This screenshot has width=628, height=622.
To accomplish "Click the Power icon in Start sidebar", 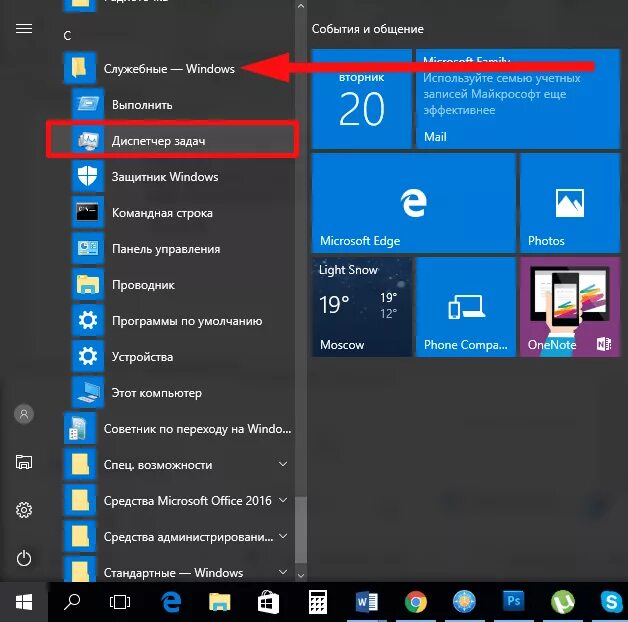I will pyautogui.click(x=24, y=558).
